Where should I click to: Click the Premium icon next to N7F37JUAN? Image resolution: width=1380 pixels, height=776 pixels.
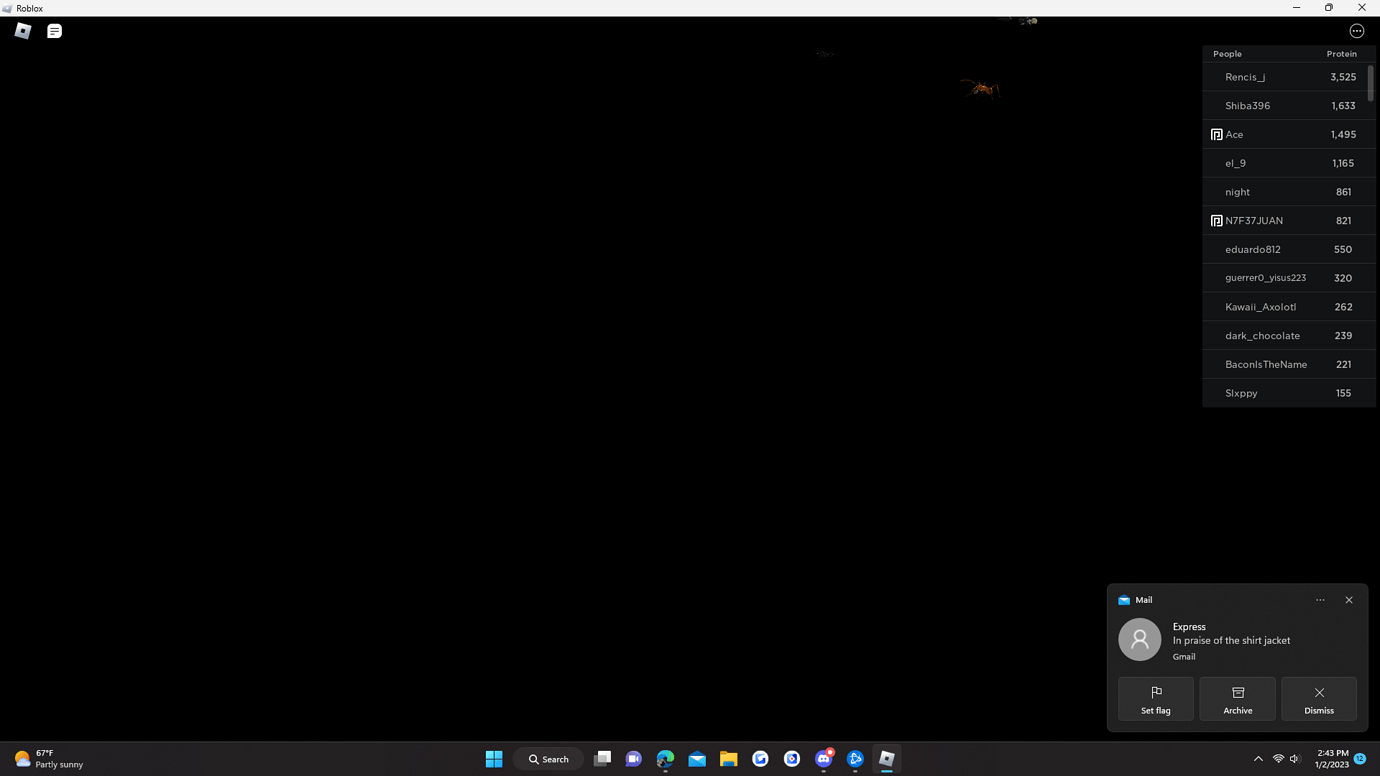[1216, 220]
